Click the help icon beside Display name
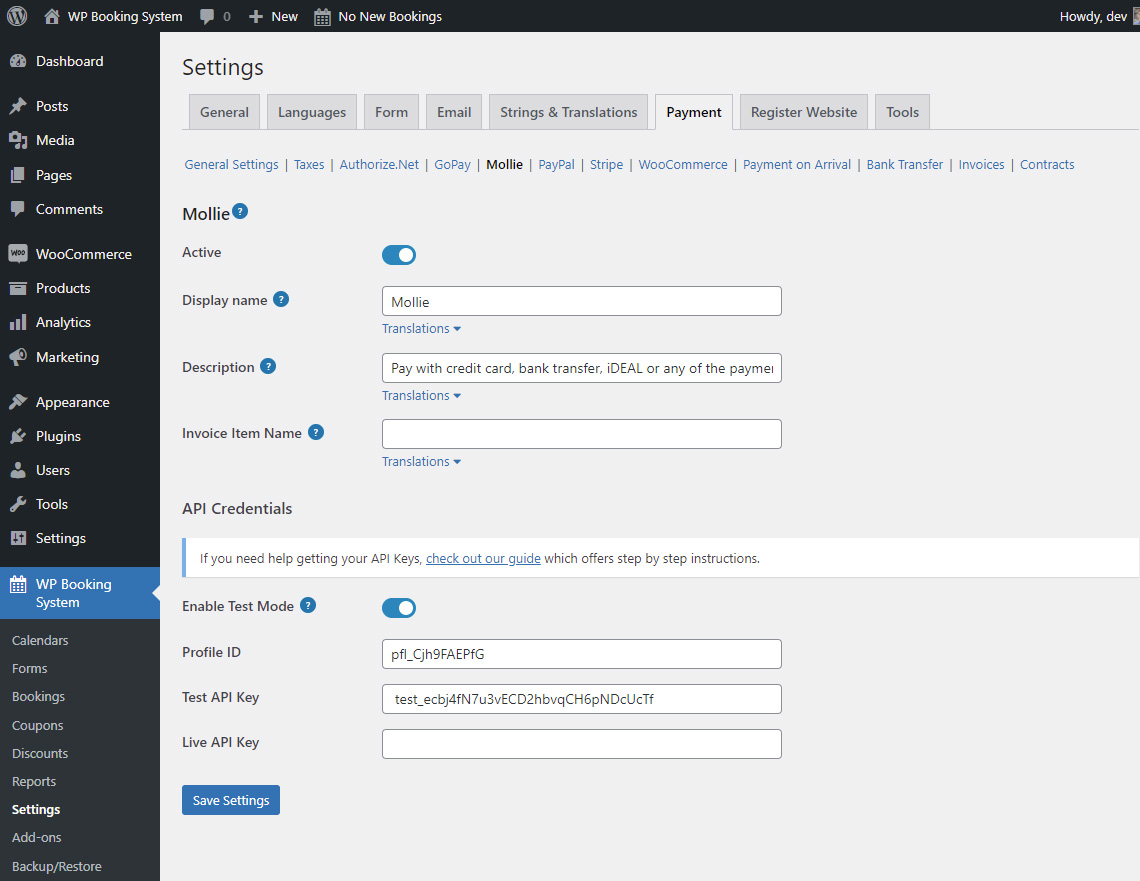Viewport: 1140px width, 881px height. pyautogui.click(x=281, y=299)
